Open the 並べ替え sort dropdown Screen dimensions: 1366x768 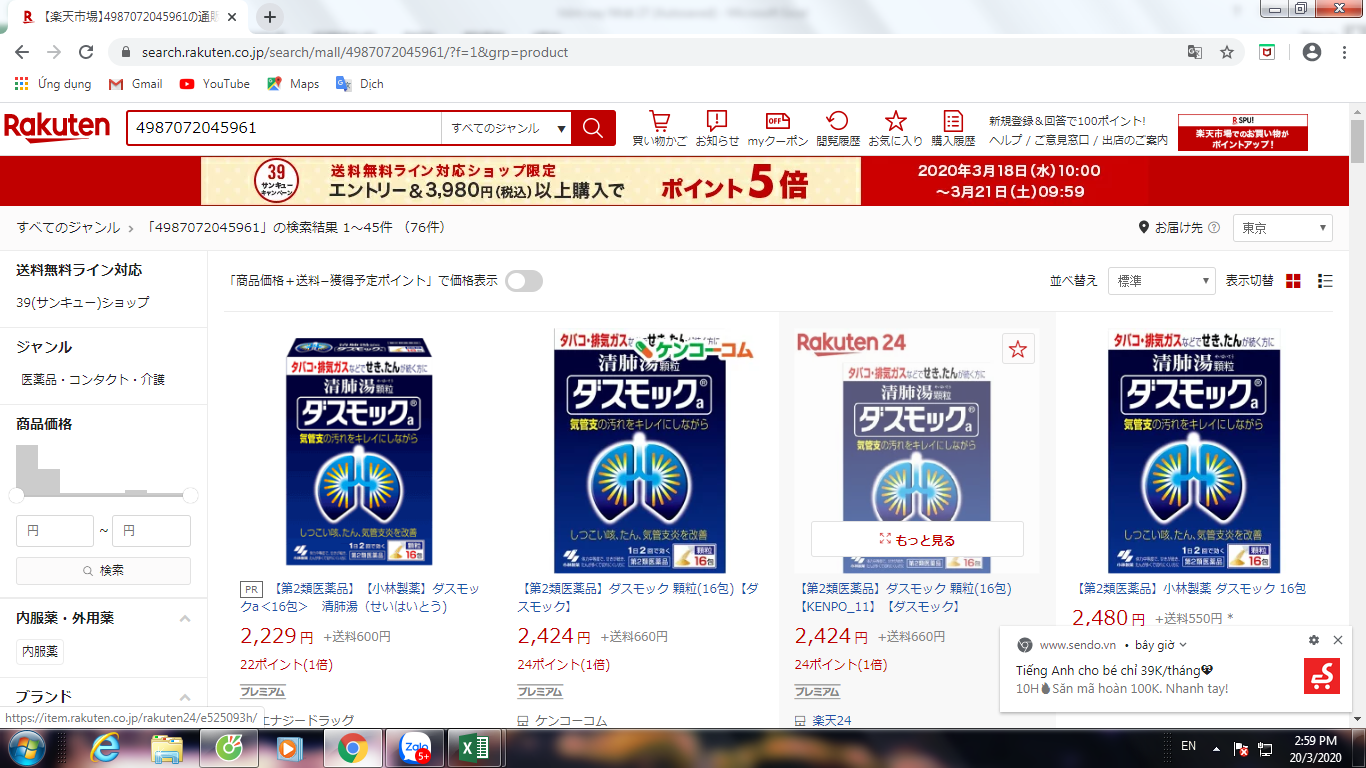pos(1161,281)
